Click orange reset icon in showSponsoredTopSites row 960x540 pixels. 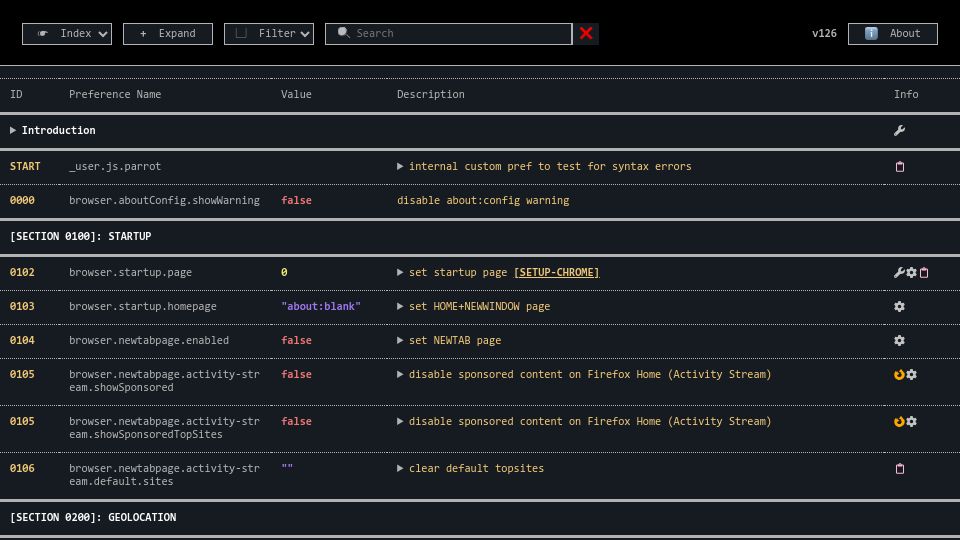coord(899,421)
